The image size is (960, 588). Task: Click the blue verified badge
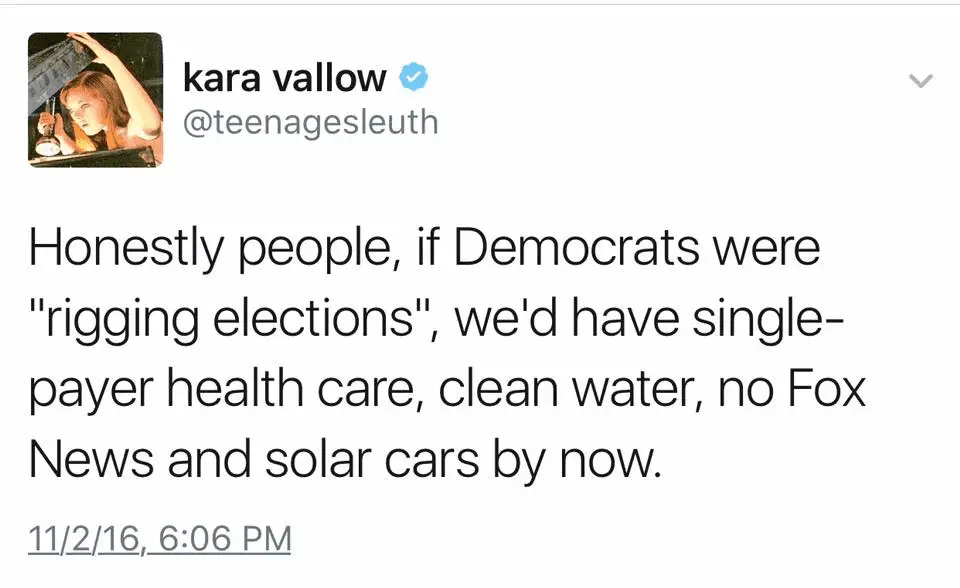pos(415,76)
